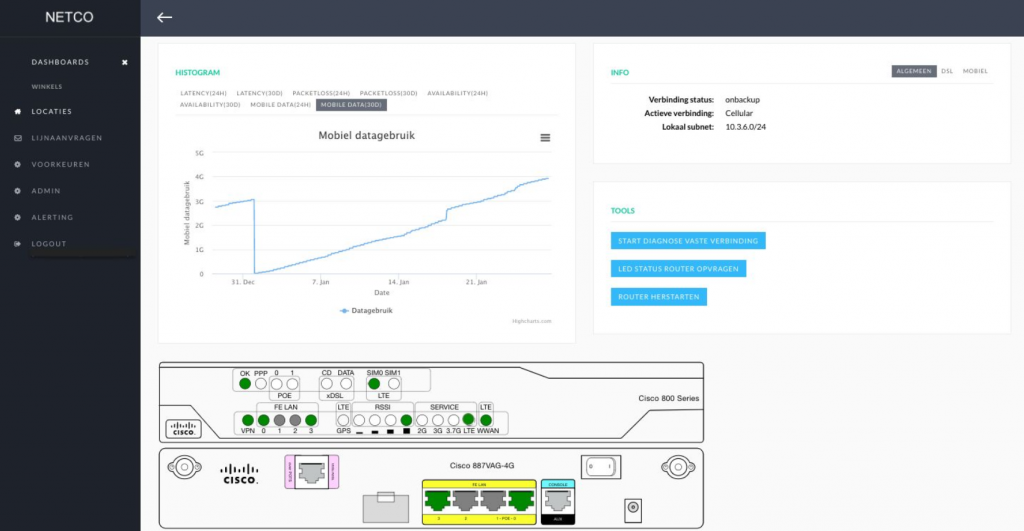Click the green WWAN LED
Image resolution: width=1024 pixels, height=531 pixels.
[486, 420]
